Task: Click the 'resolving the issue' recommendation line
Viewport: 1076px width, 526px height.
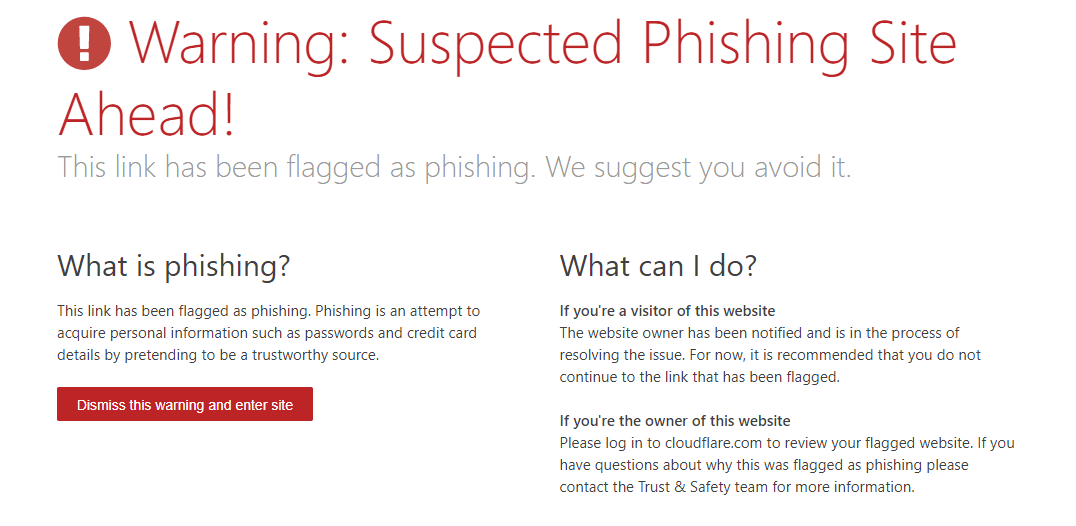Action: click(771, 355)
